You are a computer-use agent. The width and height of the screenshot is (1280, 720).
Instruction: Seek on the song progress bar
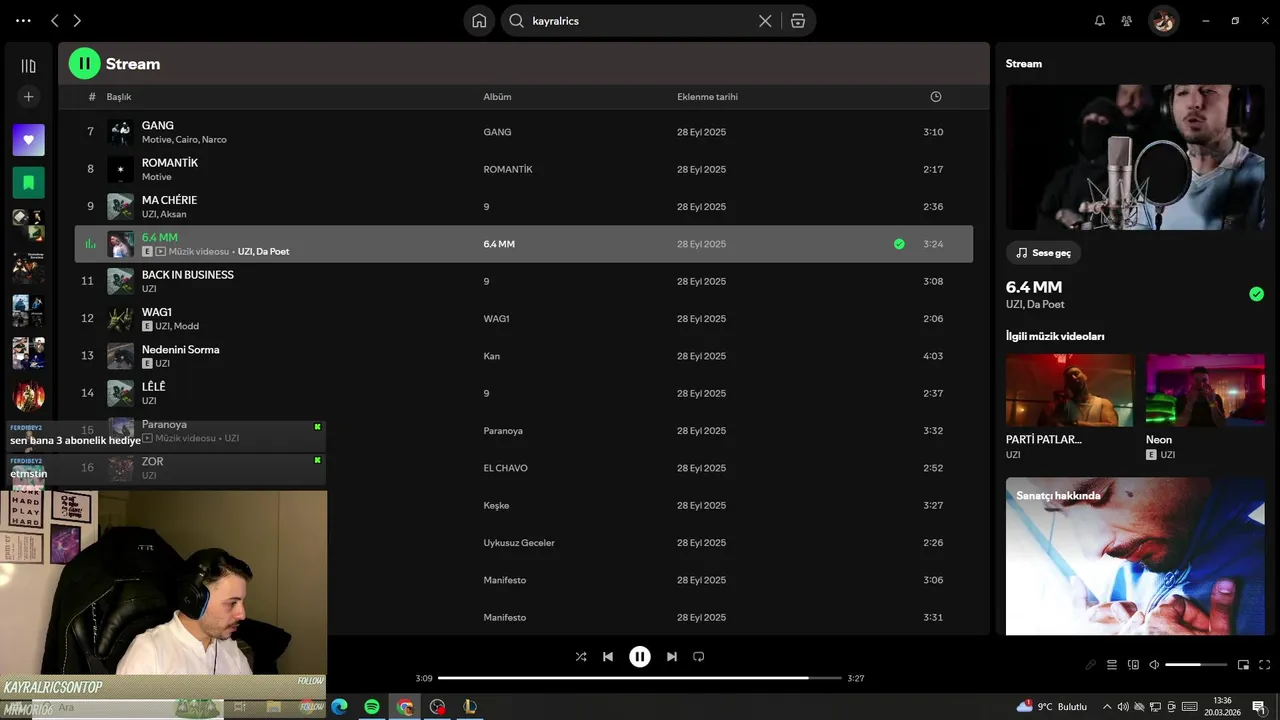coord(640,678)
